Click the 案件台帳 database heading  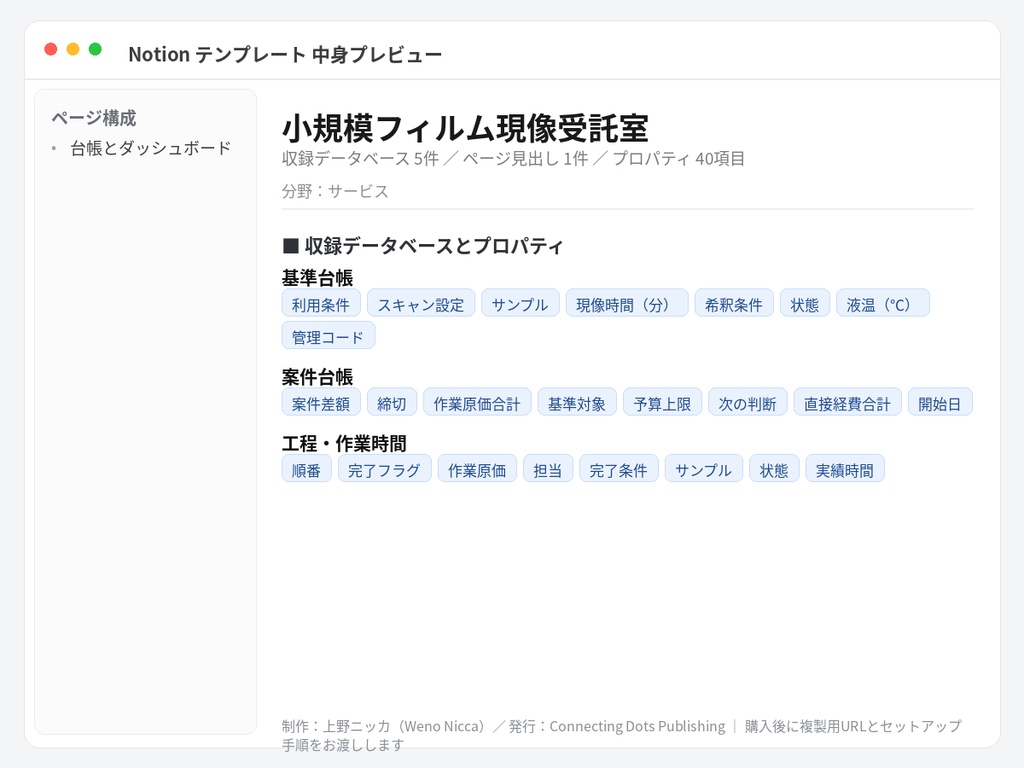[x=317, y=377]
